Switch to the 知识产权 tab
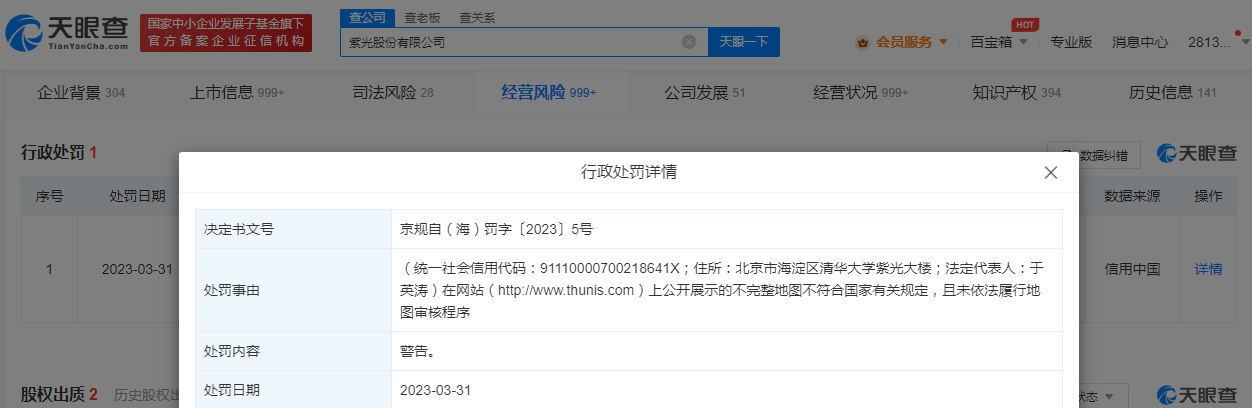 coord(1017,93)
